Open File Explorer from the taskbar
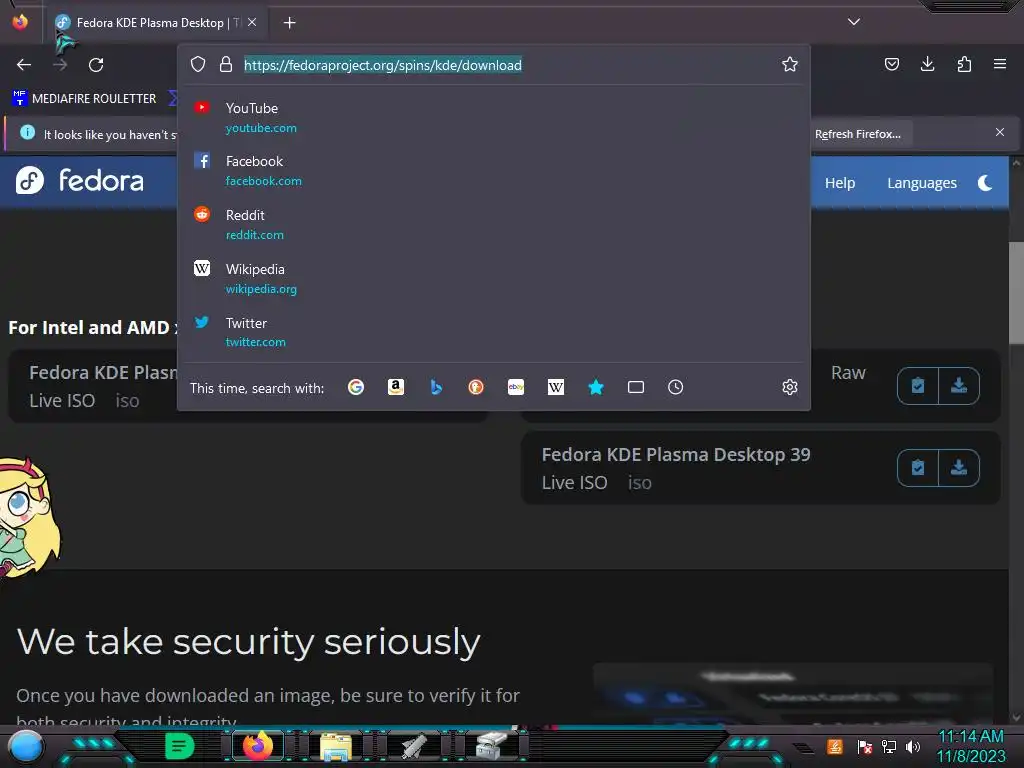The height and width of the screenshot is (768, 1024). point(336,746)
